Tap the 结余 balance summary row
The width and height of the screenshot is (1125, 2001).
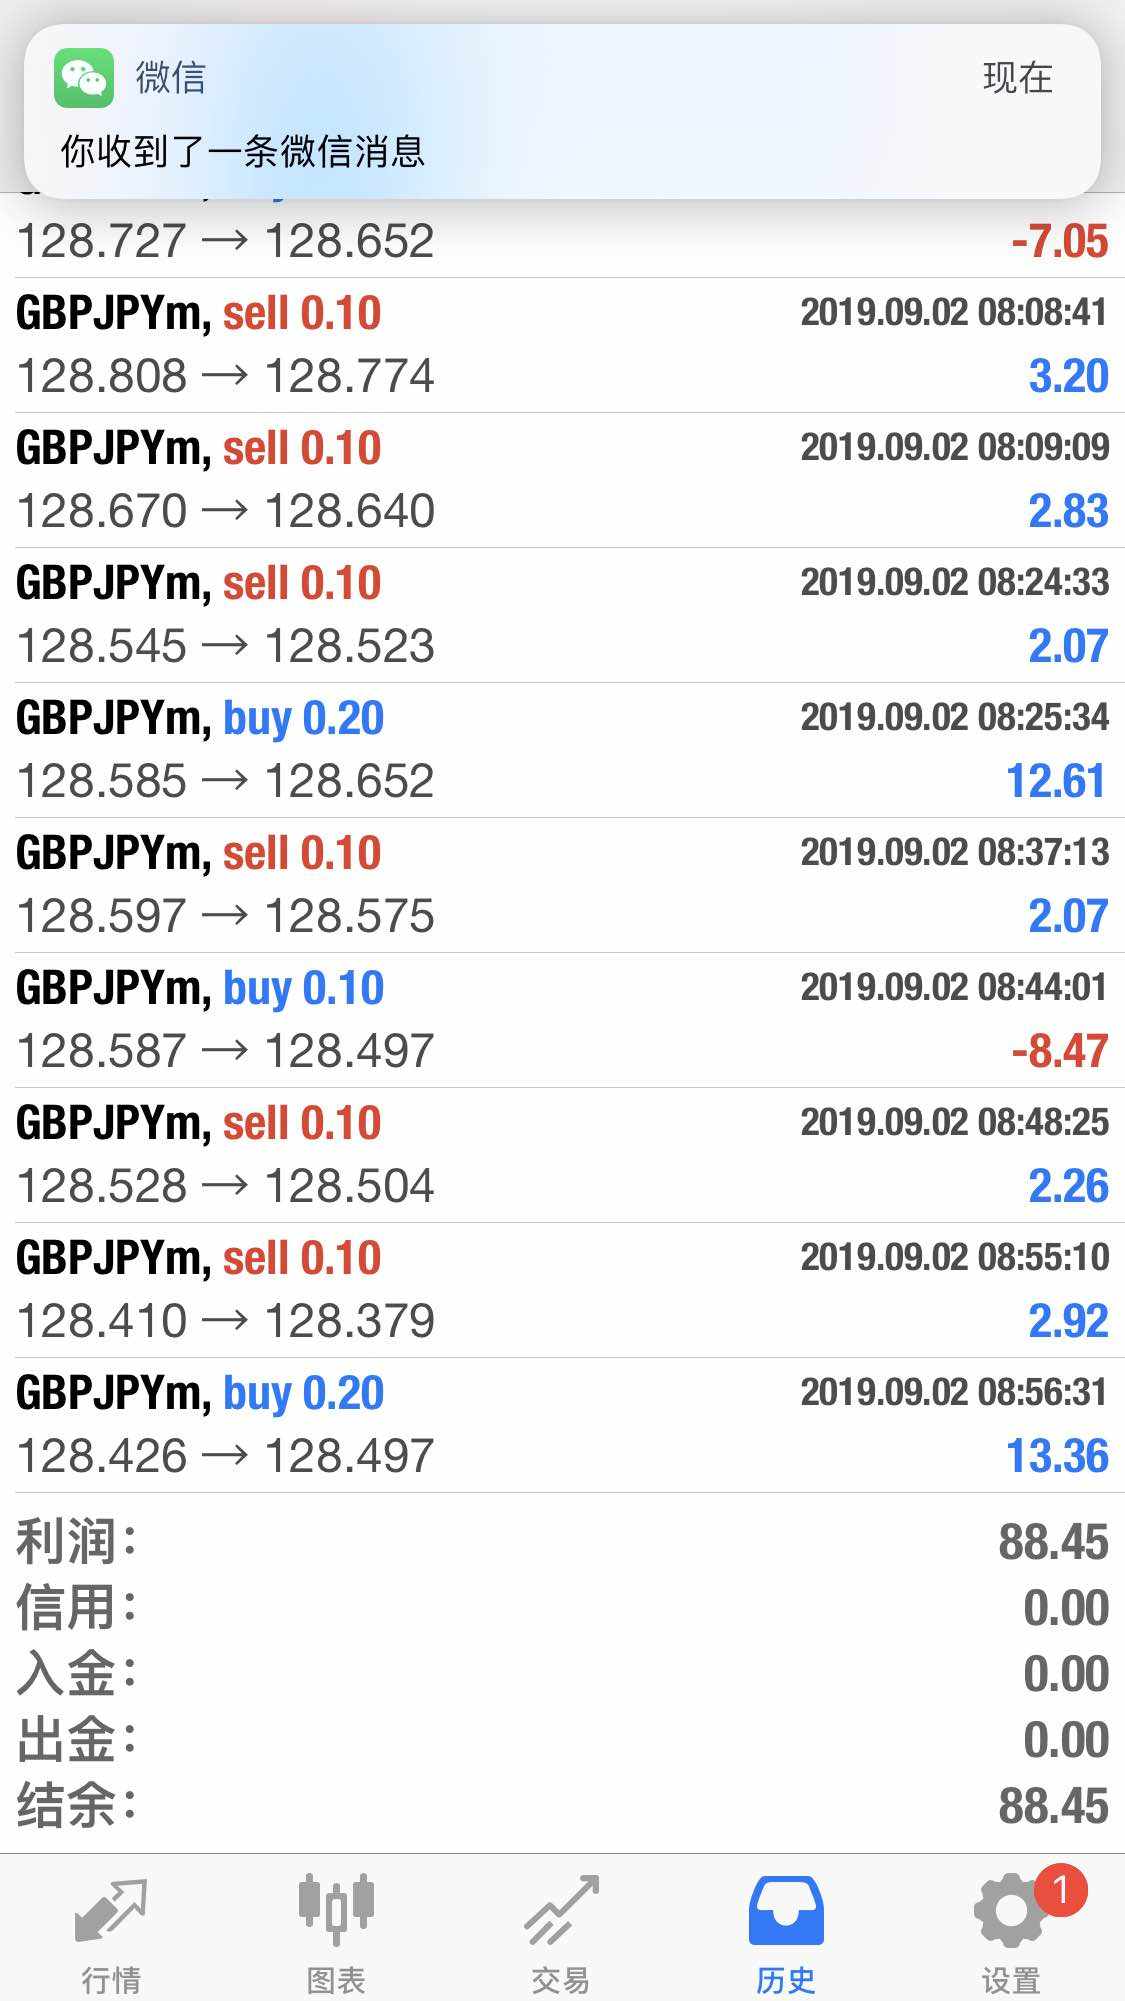[x=562, y=1806]
